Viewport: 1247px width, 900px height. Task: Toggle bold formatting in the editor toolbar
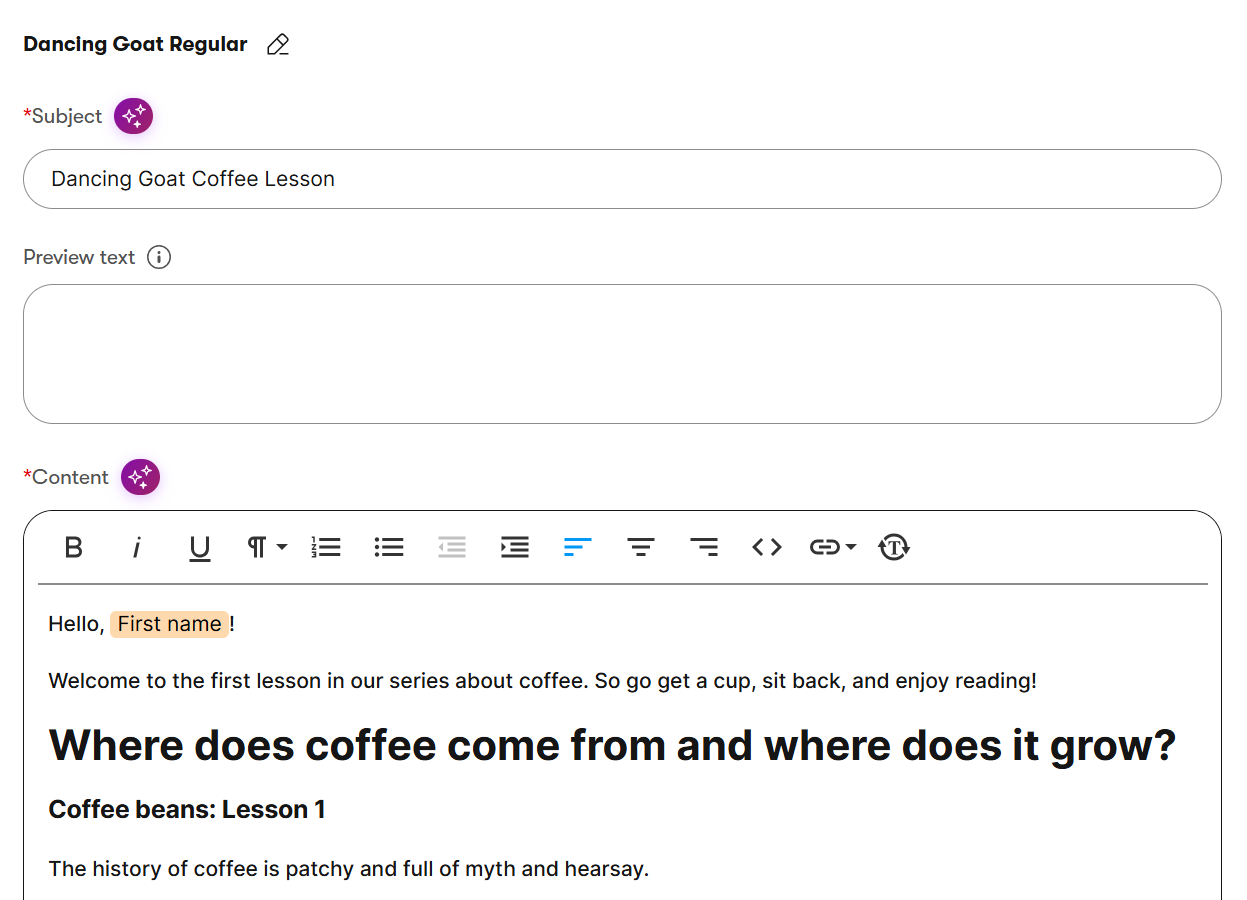[73, 547]
